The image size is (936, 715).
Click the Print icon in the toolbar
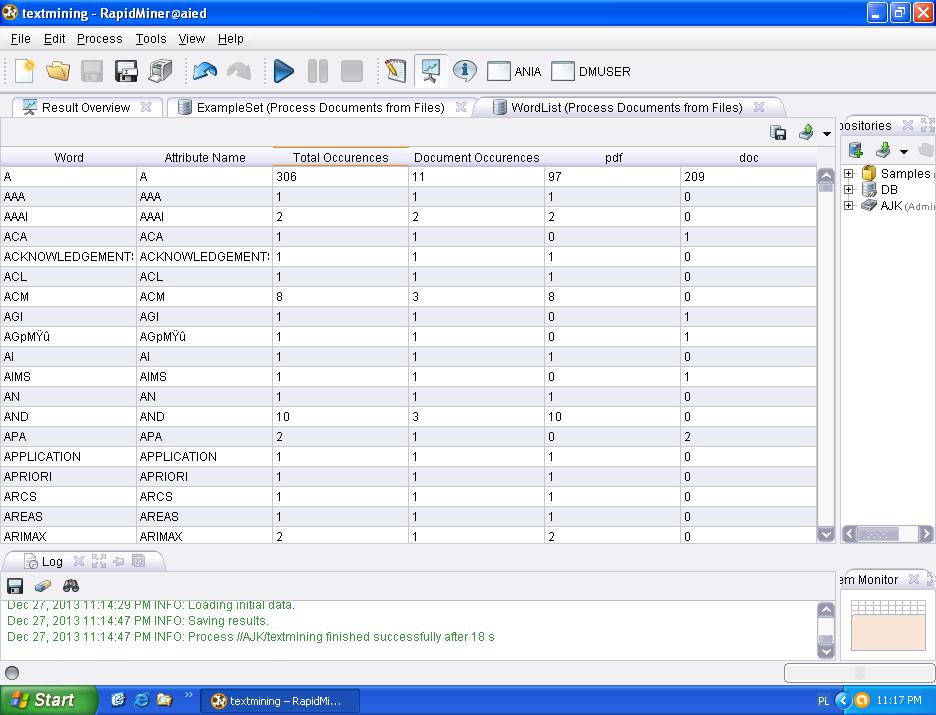pyautogui.click(x=160, y=71)
